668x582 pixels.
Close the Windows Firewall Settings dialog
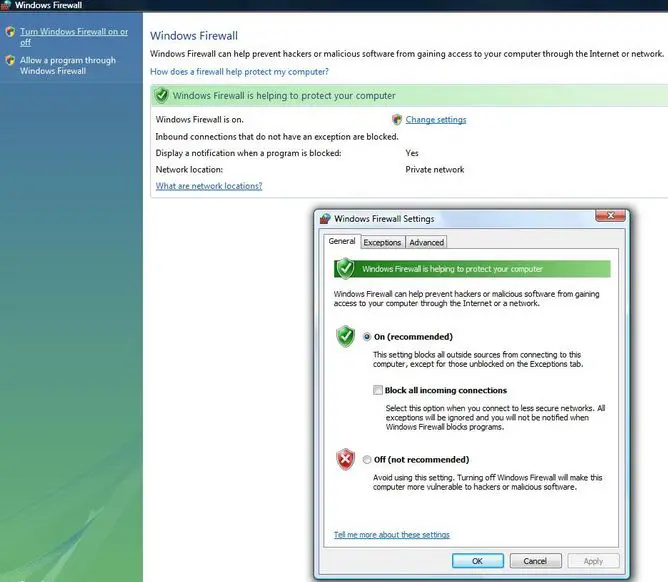[x=610, y=216]
